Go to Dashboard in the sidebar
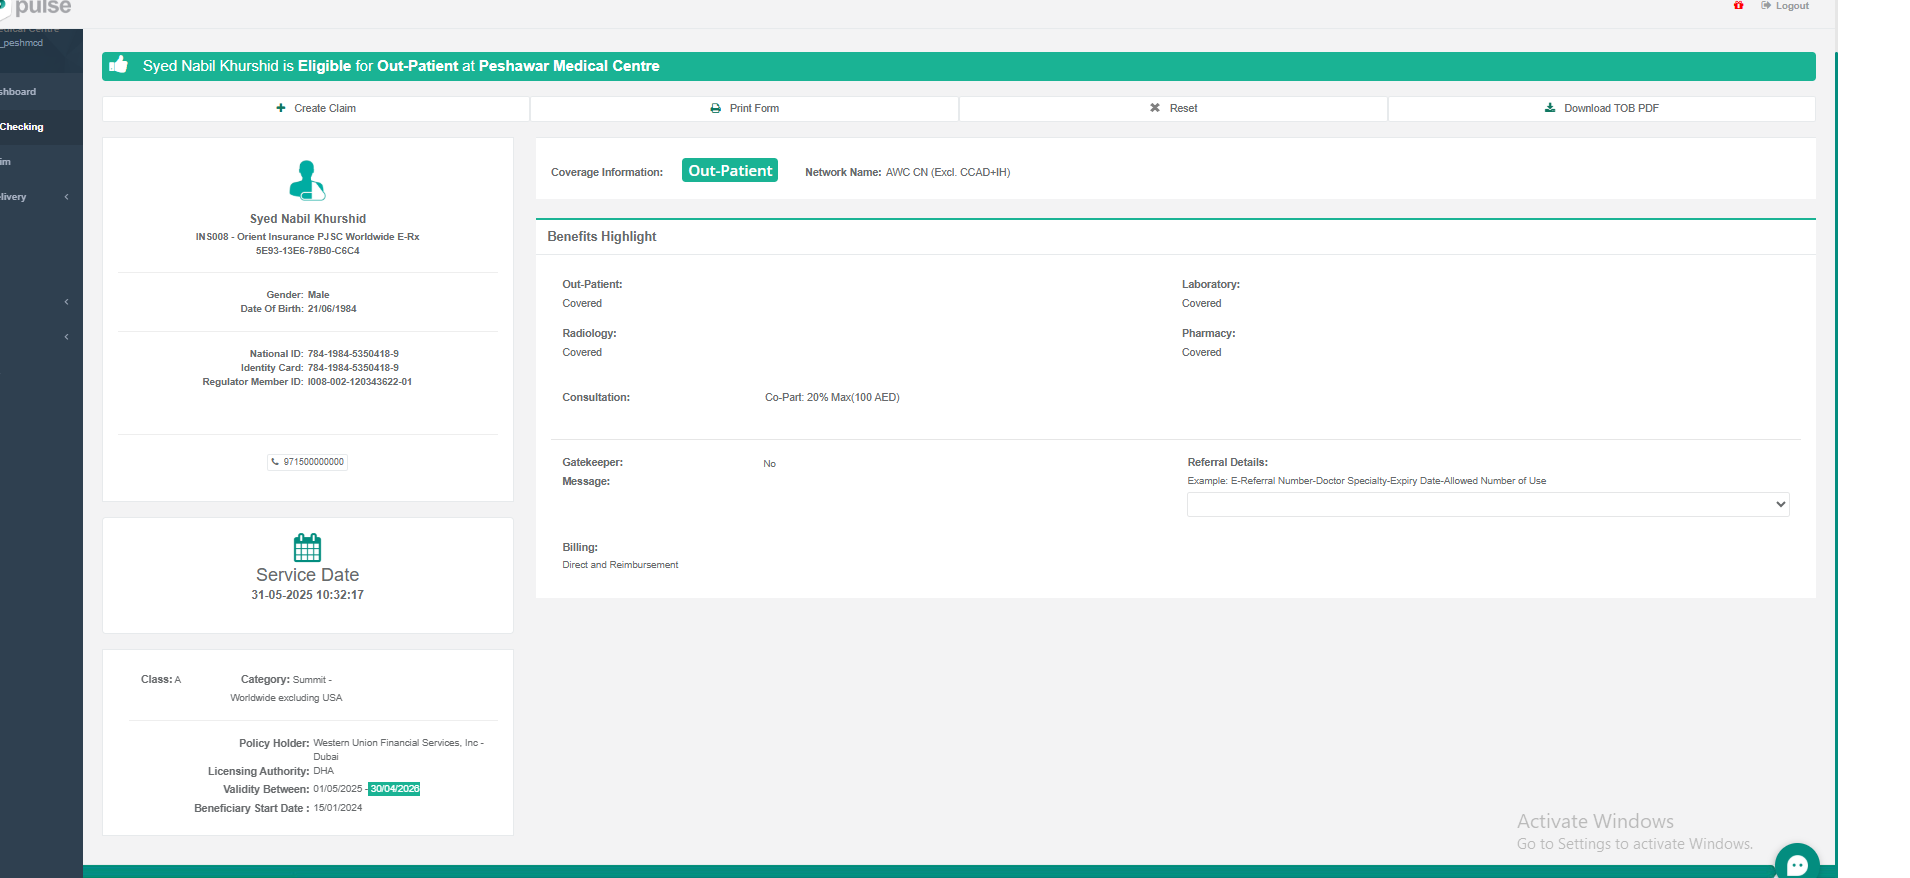 coord(18,92)
